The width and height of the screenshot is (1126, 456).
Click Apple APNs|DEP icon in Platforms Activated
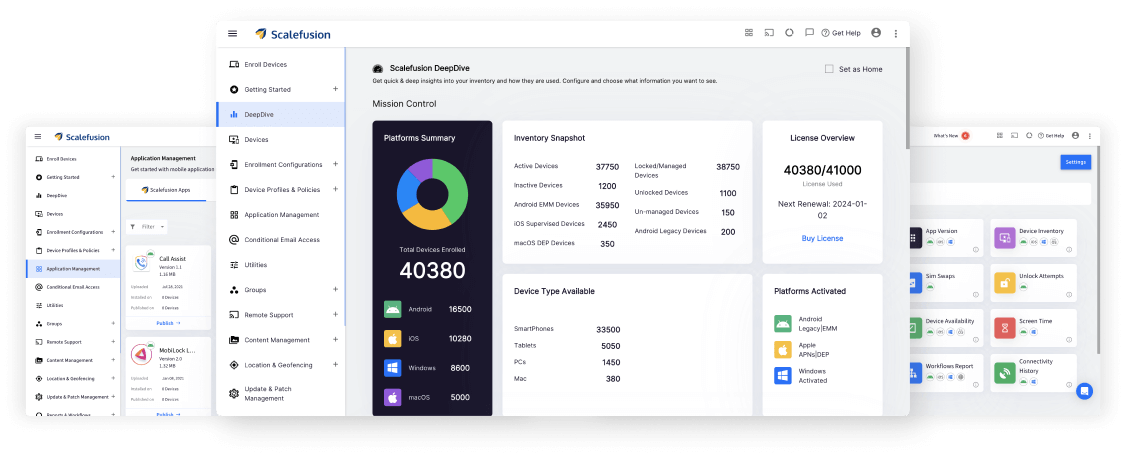pyautogui.click(x=783, y=350)
